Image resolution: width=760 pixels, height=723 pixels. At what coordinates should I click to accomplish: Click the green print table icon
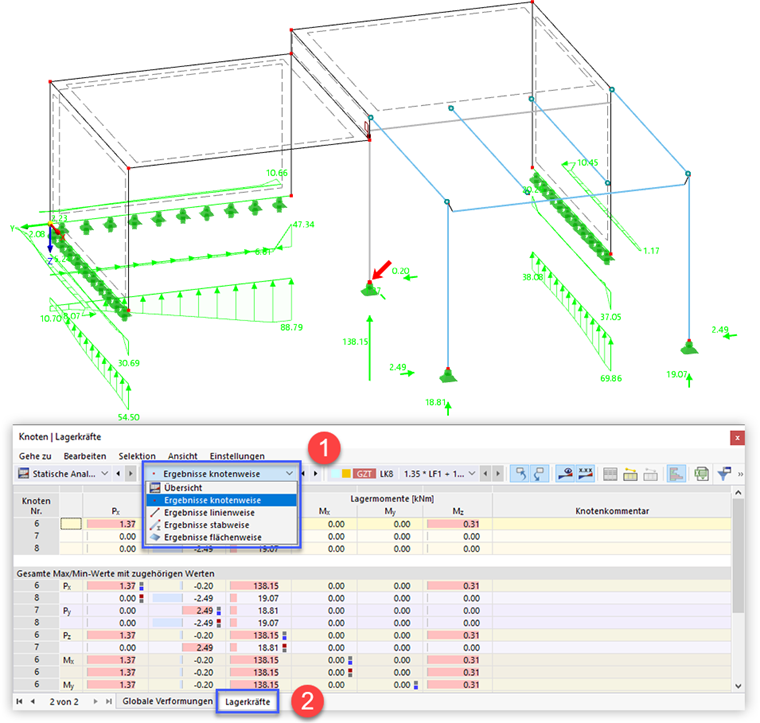(701, 473)
